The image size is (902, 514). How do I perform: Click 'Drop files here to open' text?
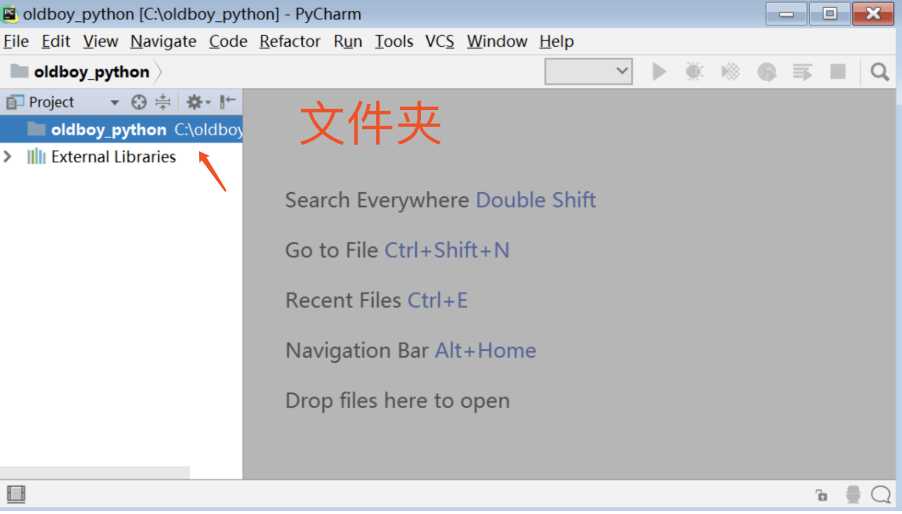[398, 401]
